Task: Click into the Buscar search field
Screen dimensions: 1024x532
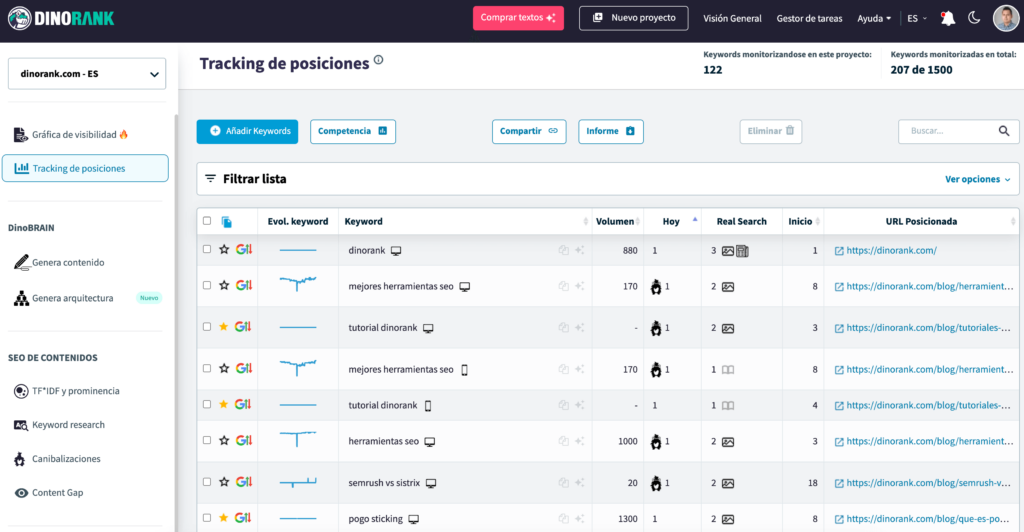Action: (x=944, y=131)
